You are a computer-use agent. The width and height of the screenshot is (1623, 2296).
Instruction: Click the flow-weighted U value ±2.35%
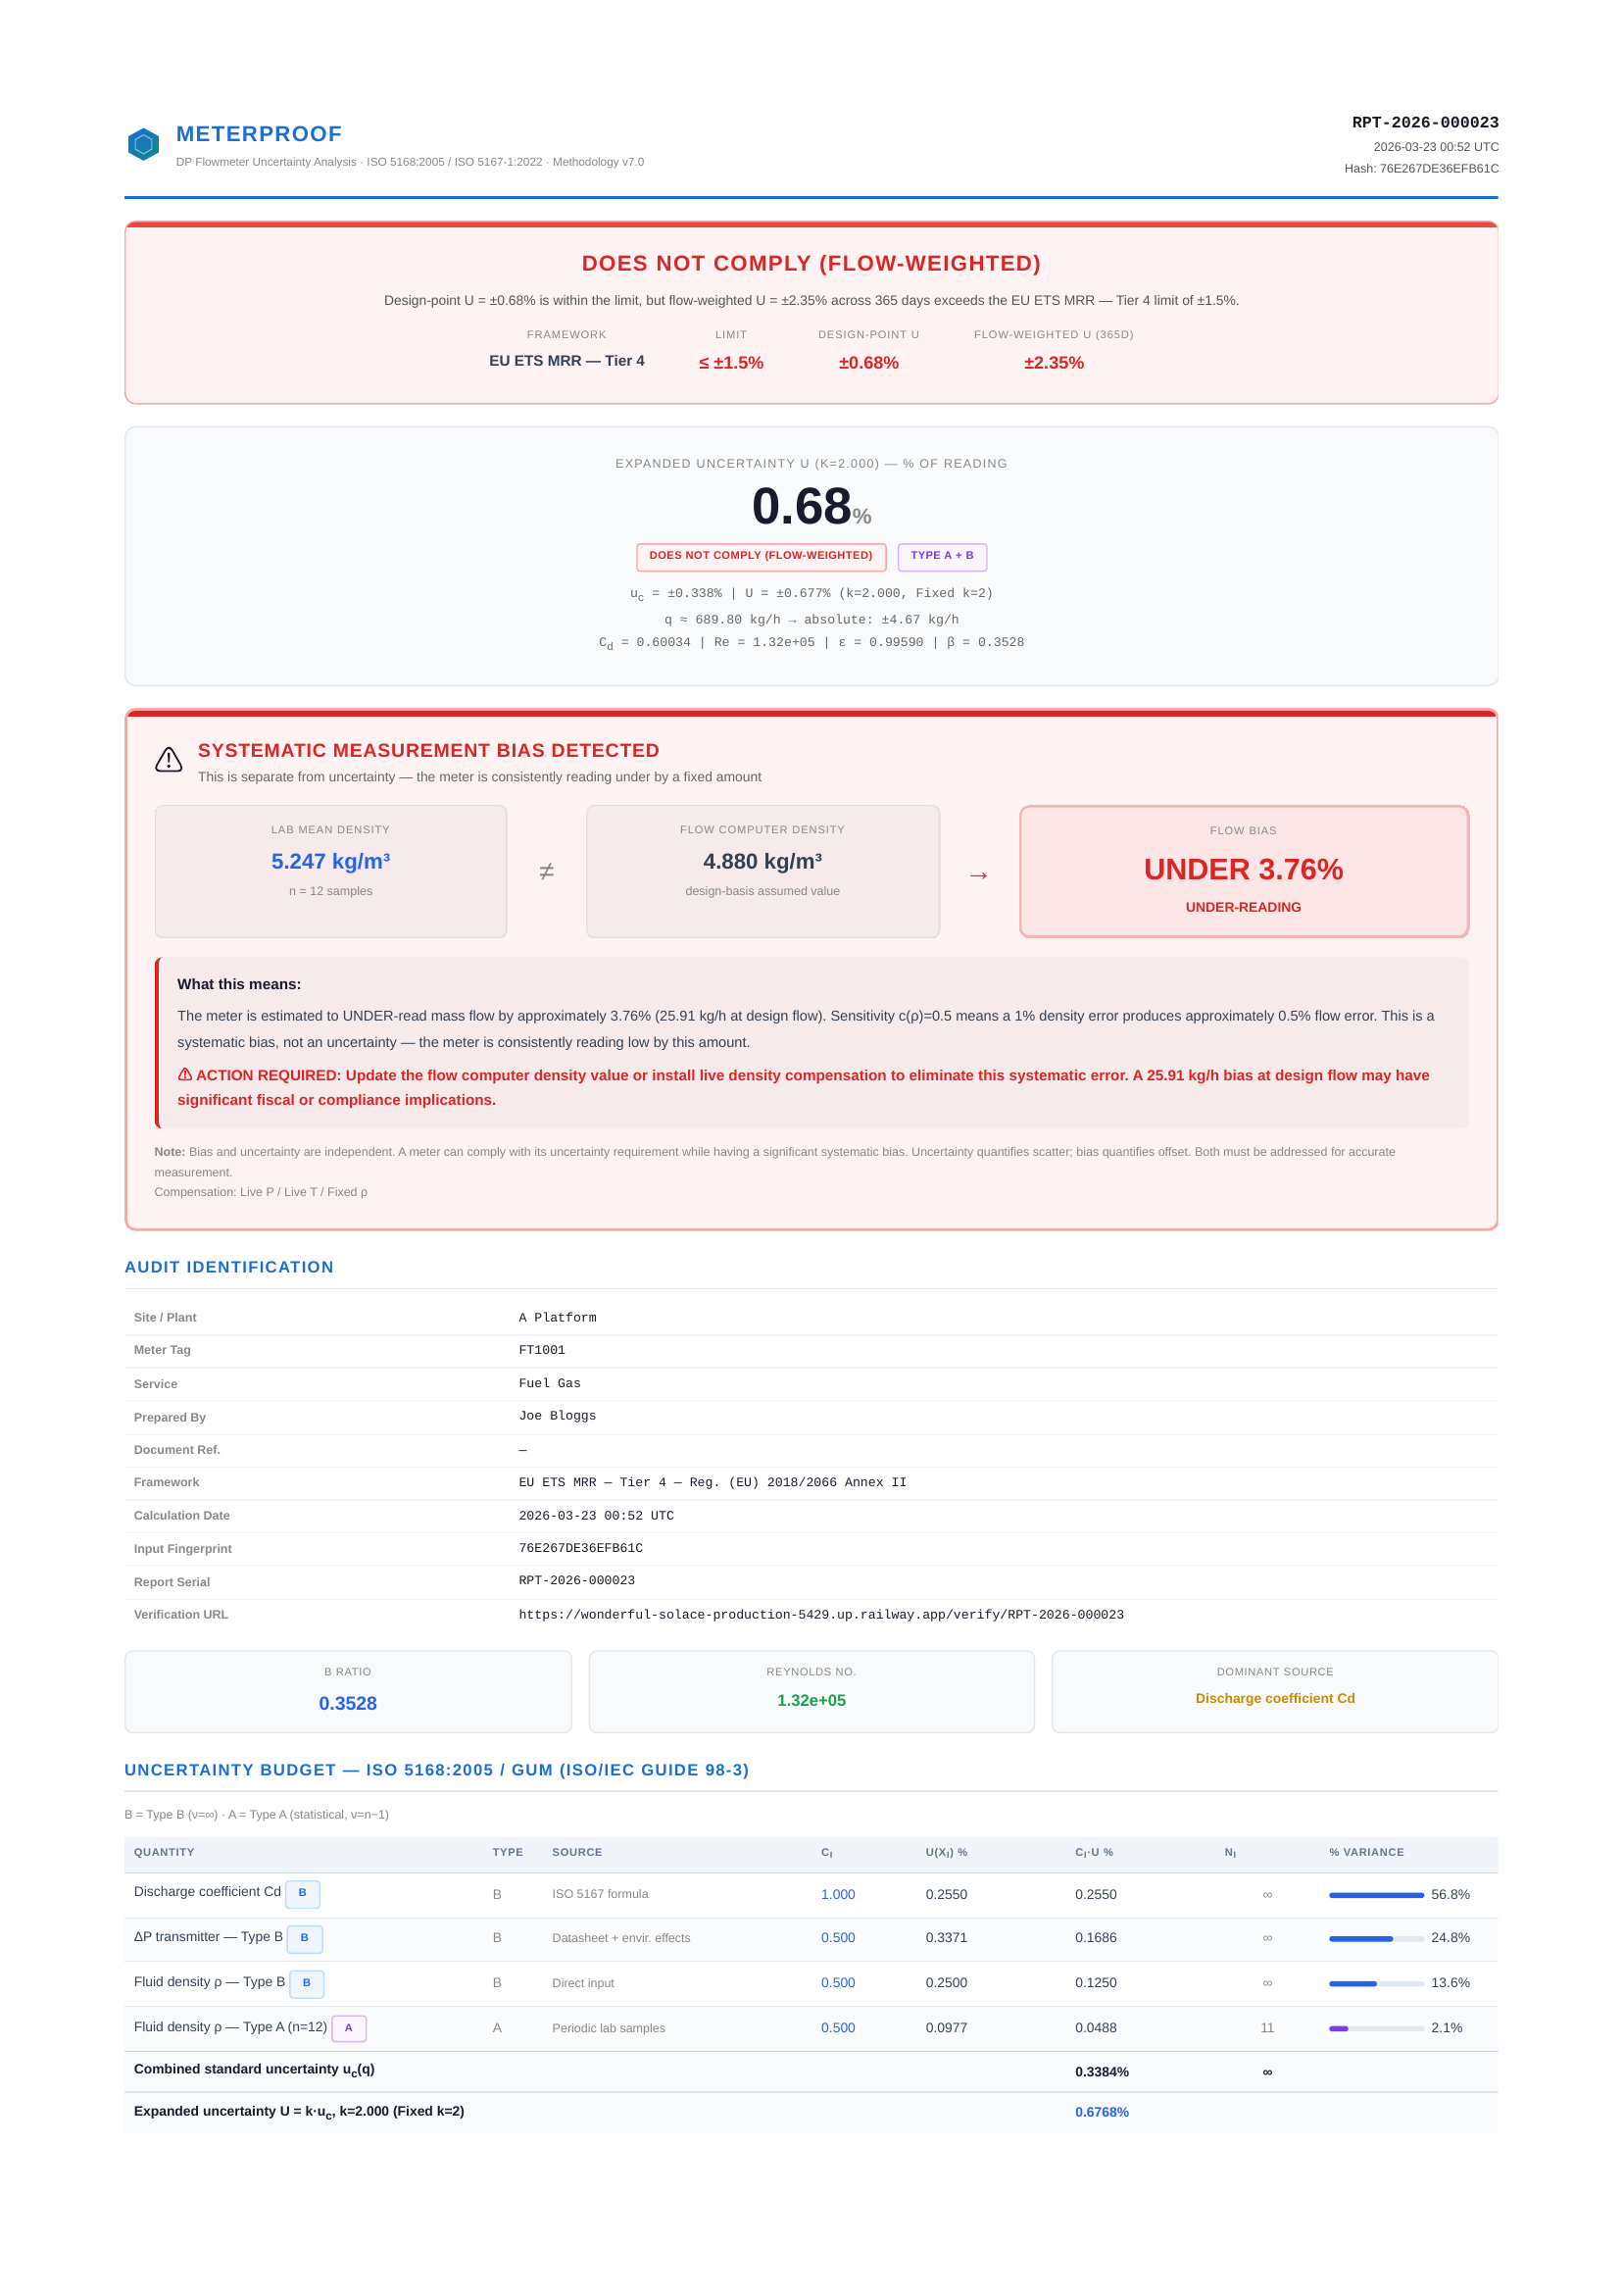click(x=1054, y=363)
